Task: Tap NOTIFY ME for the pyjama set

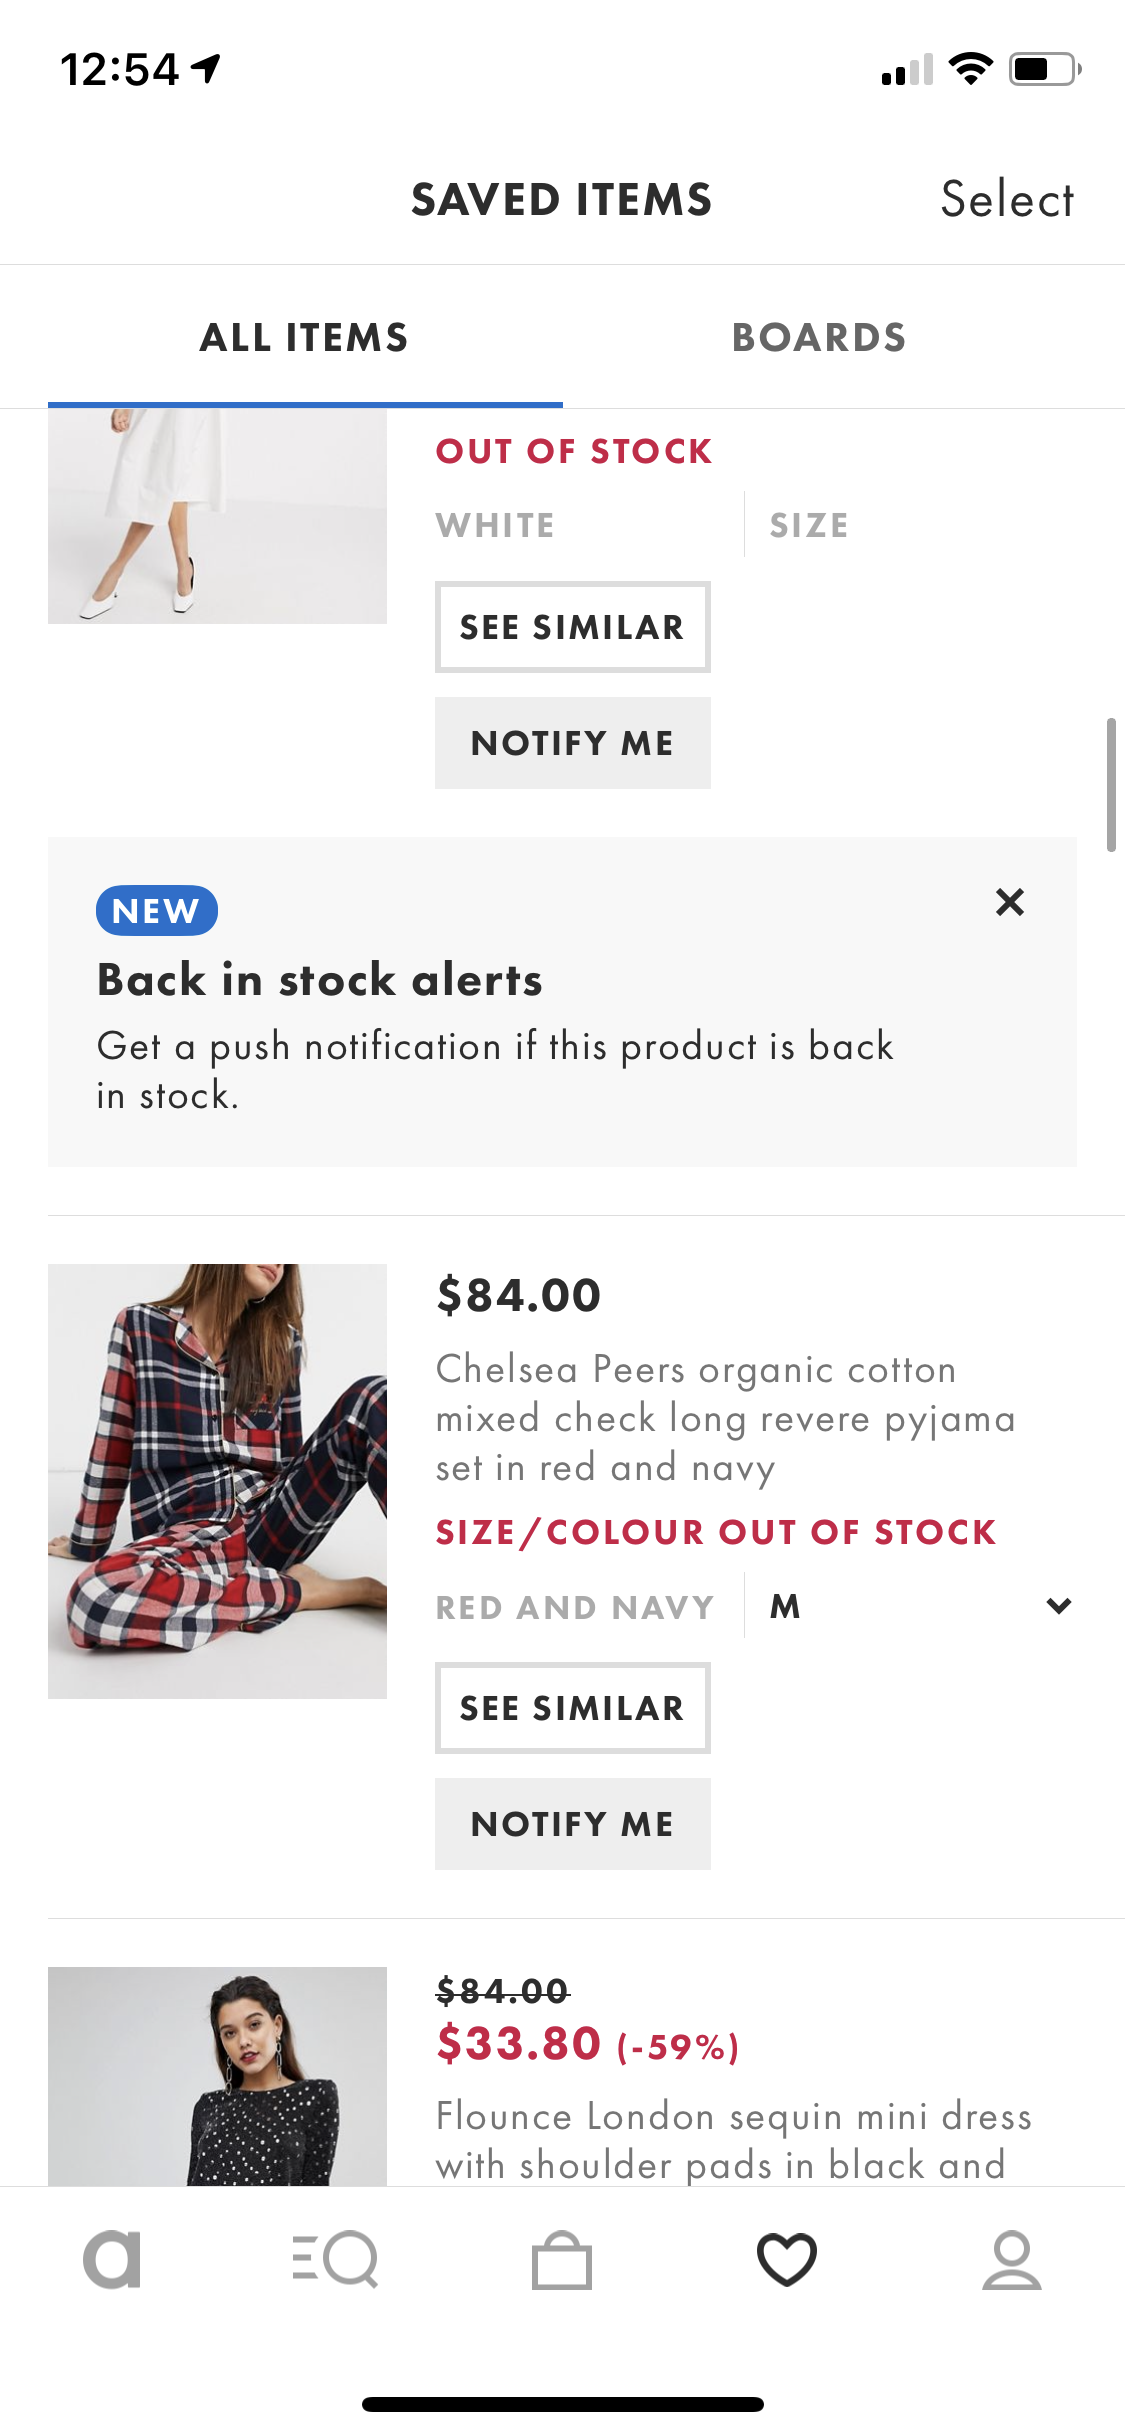Action: [x=573, y=1824]
